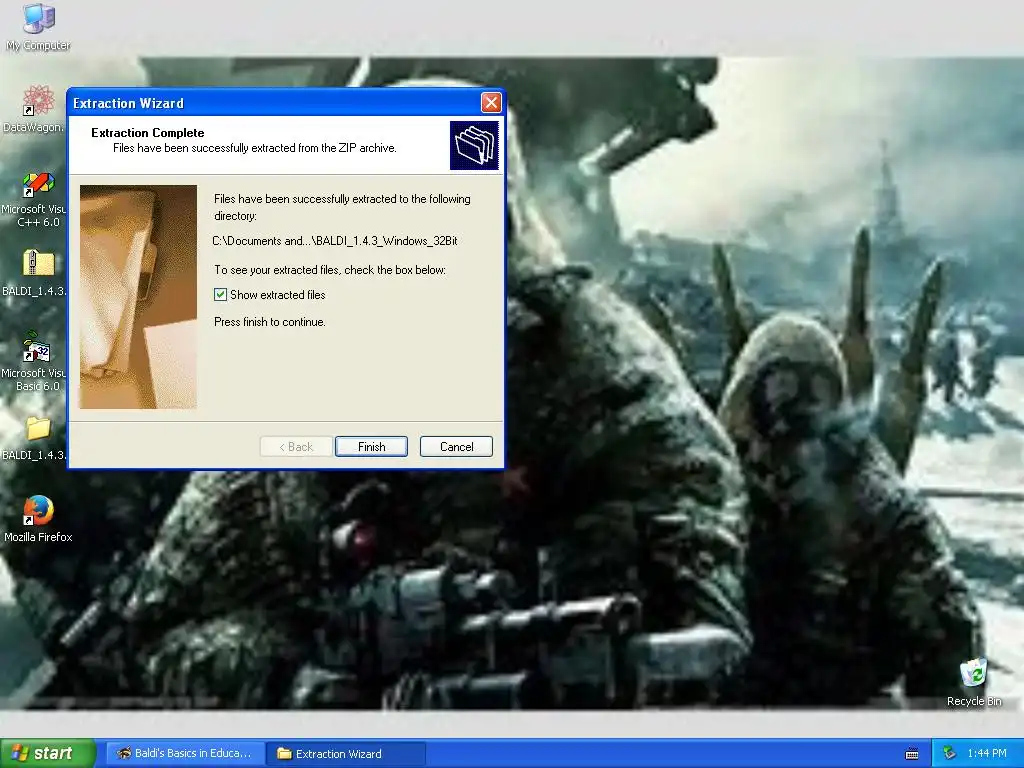Image resolution: width=1024 pixels, height=768 pixels.
Task: Click the 'Press finish to continue.' text
Action: [270, 322]
